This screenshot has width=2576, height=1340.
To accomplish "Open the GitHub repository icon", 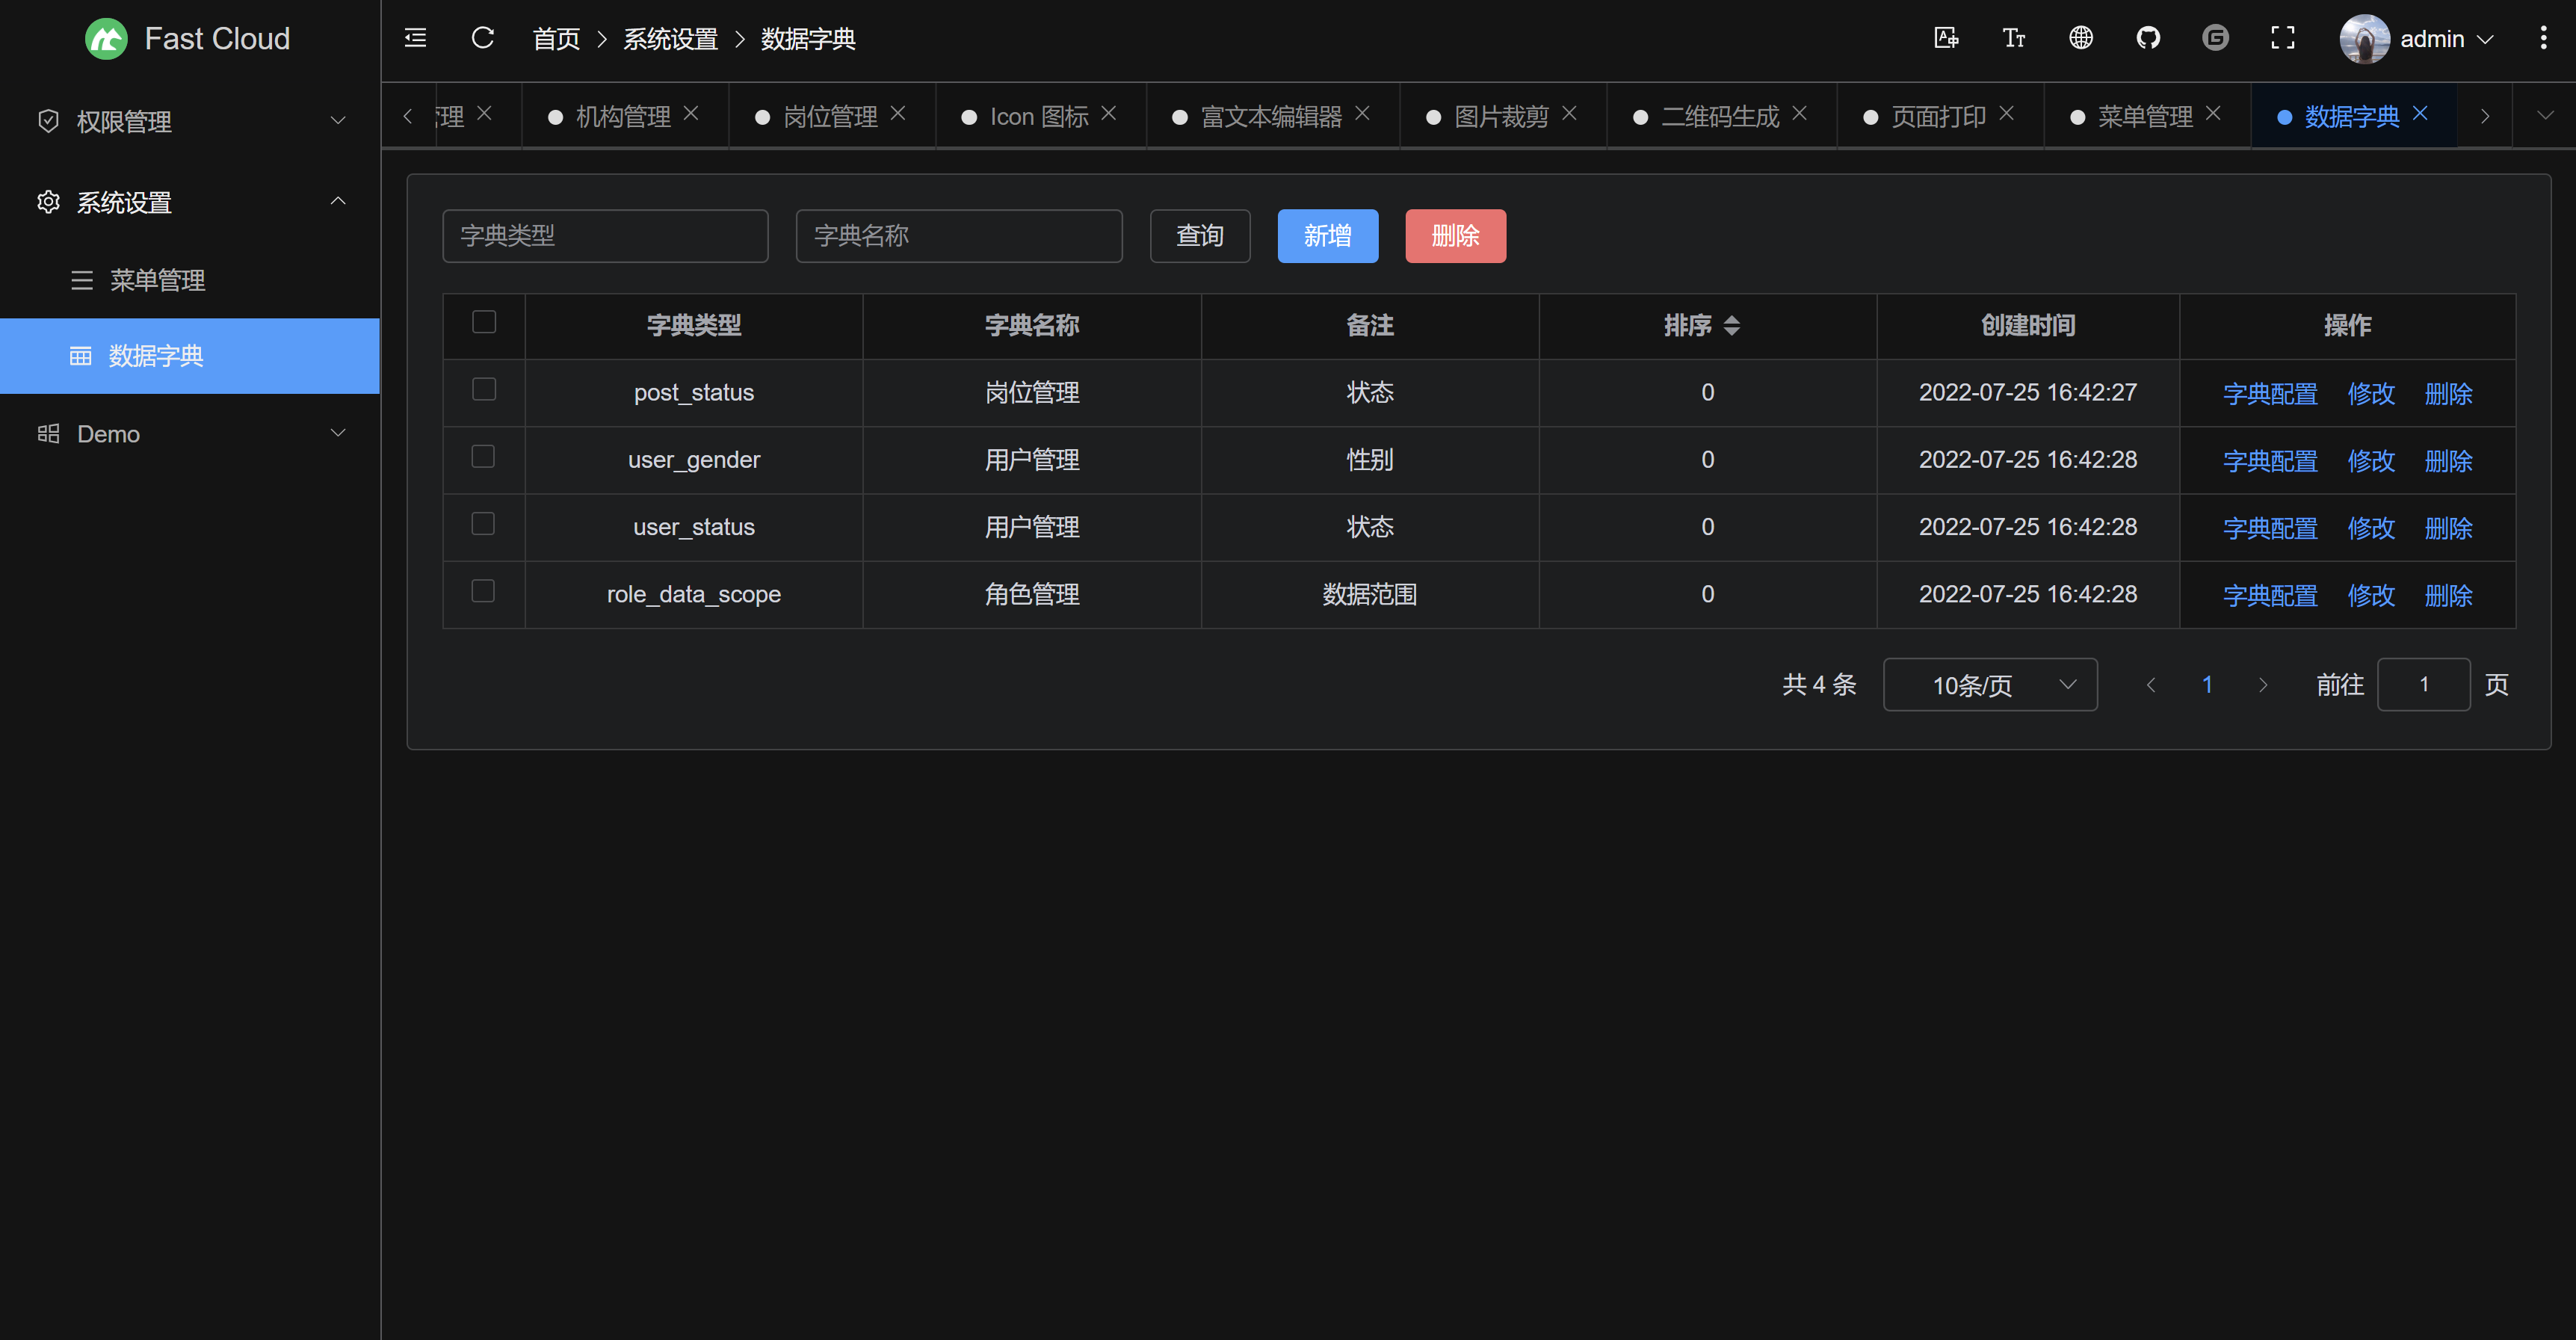I will coord(2148,38).
